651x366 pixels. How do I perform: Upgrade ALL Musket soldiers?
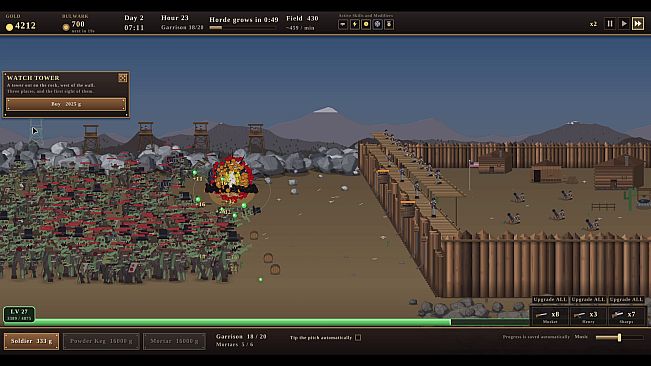coord(550,300)
